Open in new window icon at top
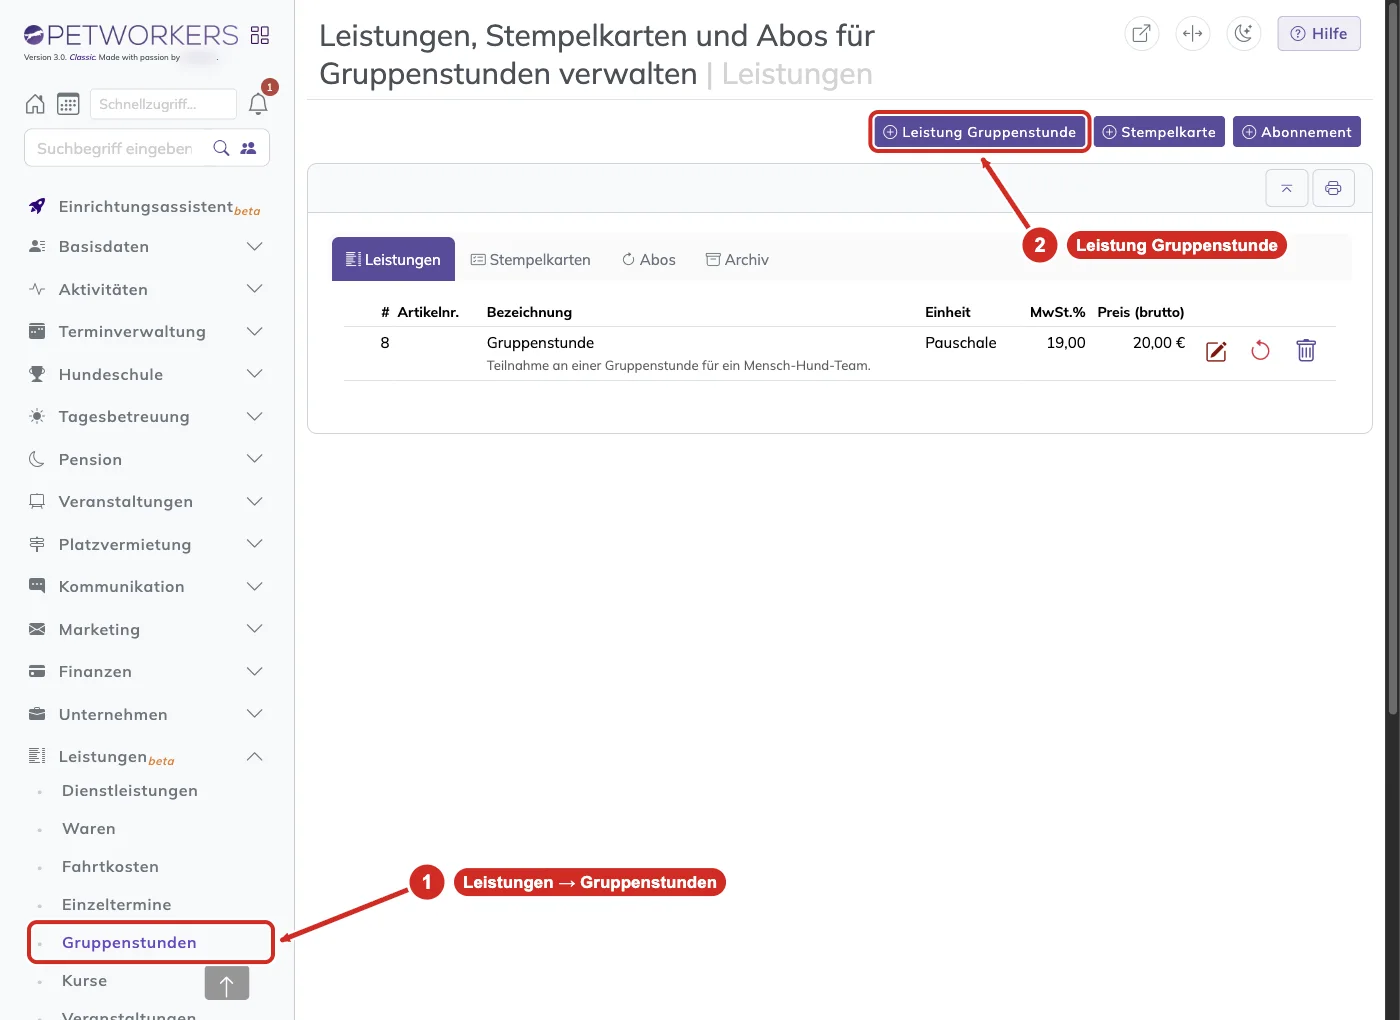Screen dimensions: 1400x1020 click(1141, 33)
